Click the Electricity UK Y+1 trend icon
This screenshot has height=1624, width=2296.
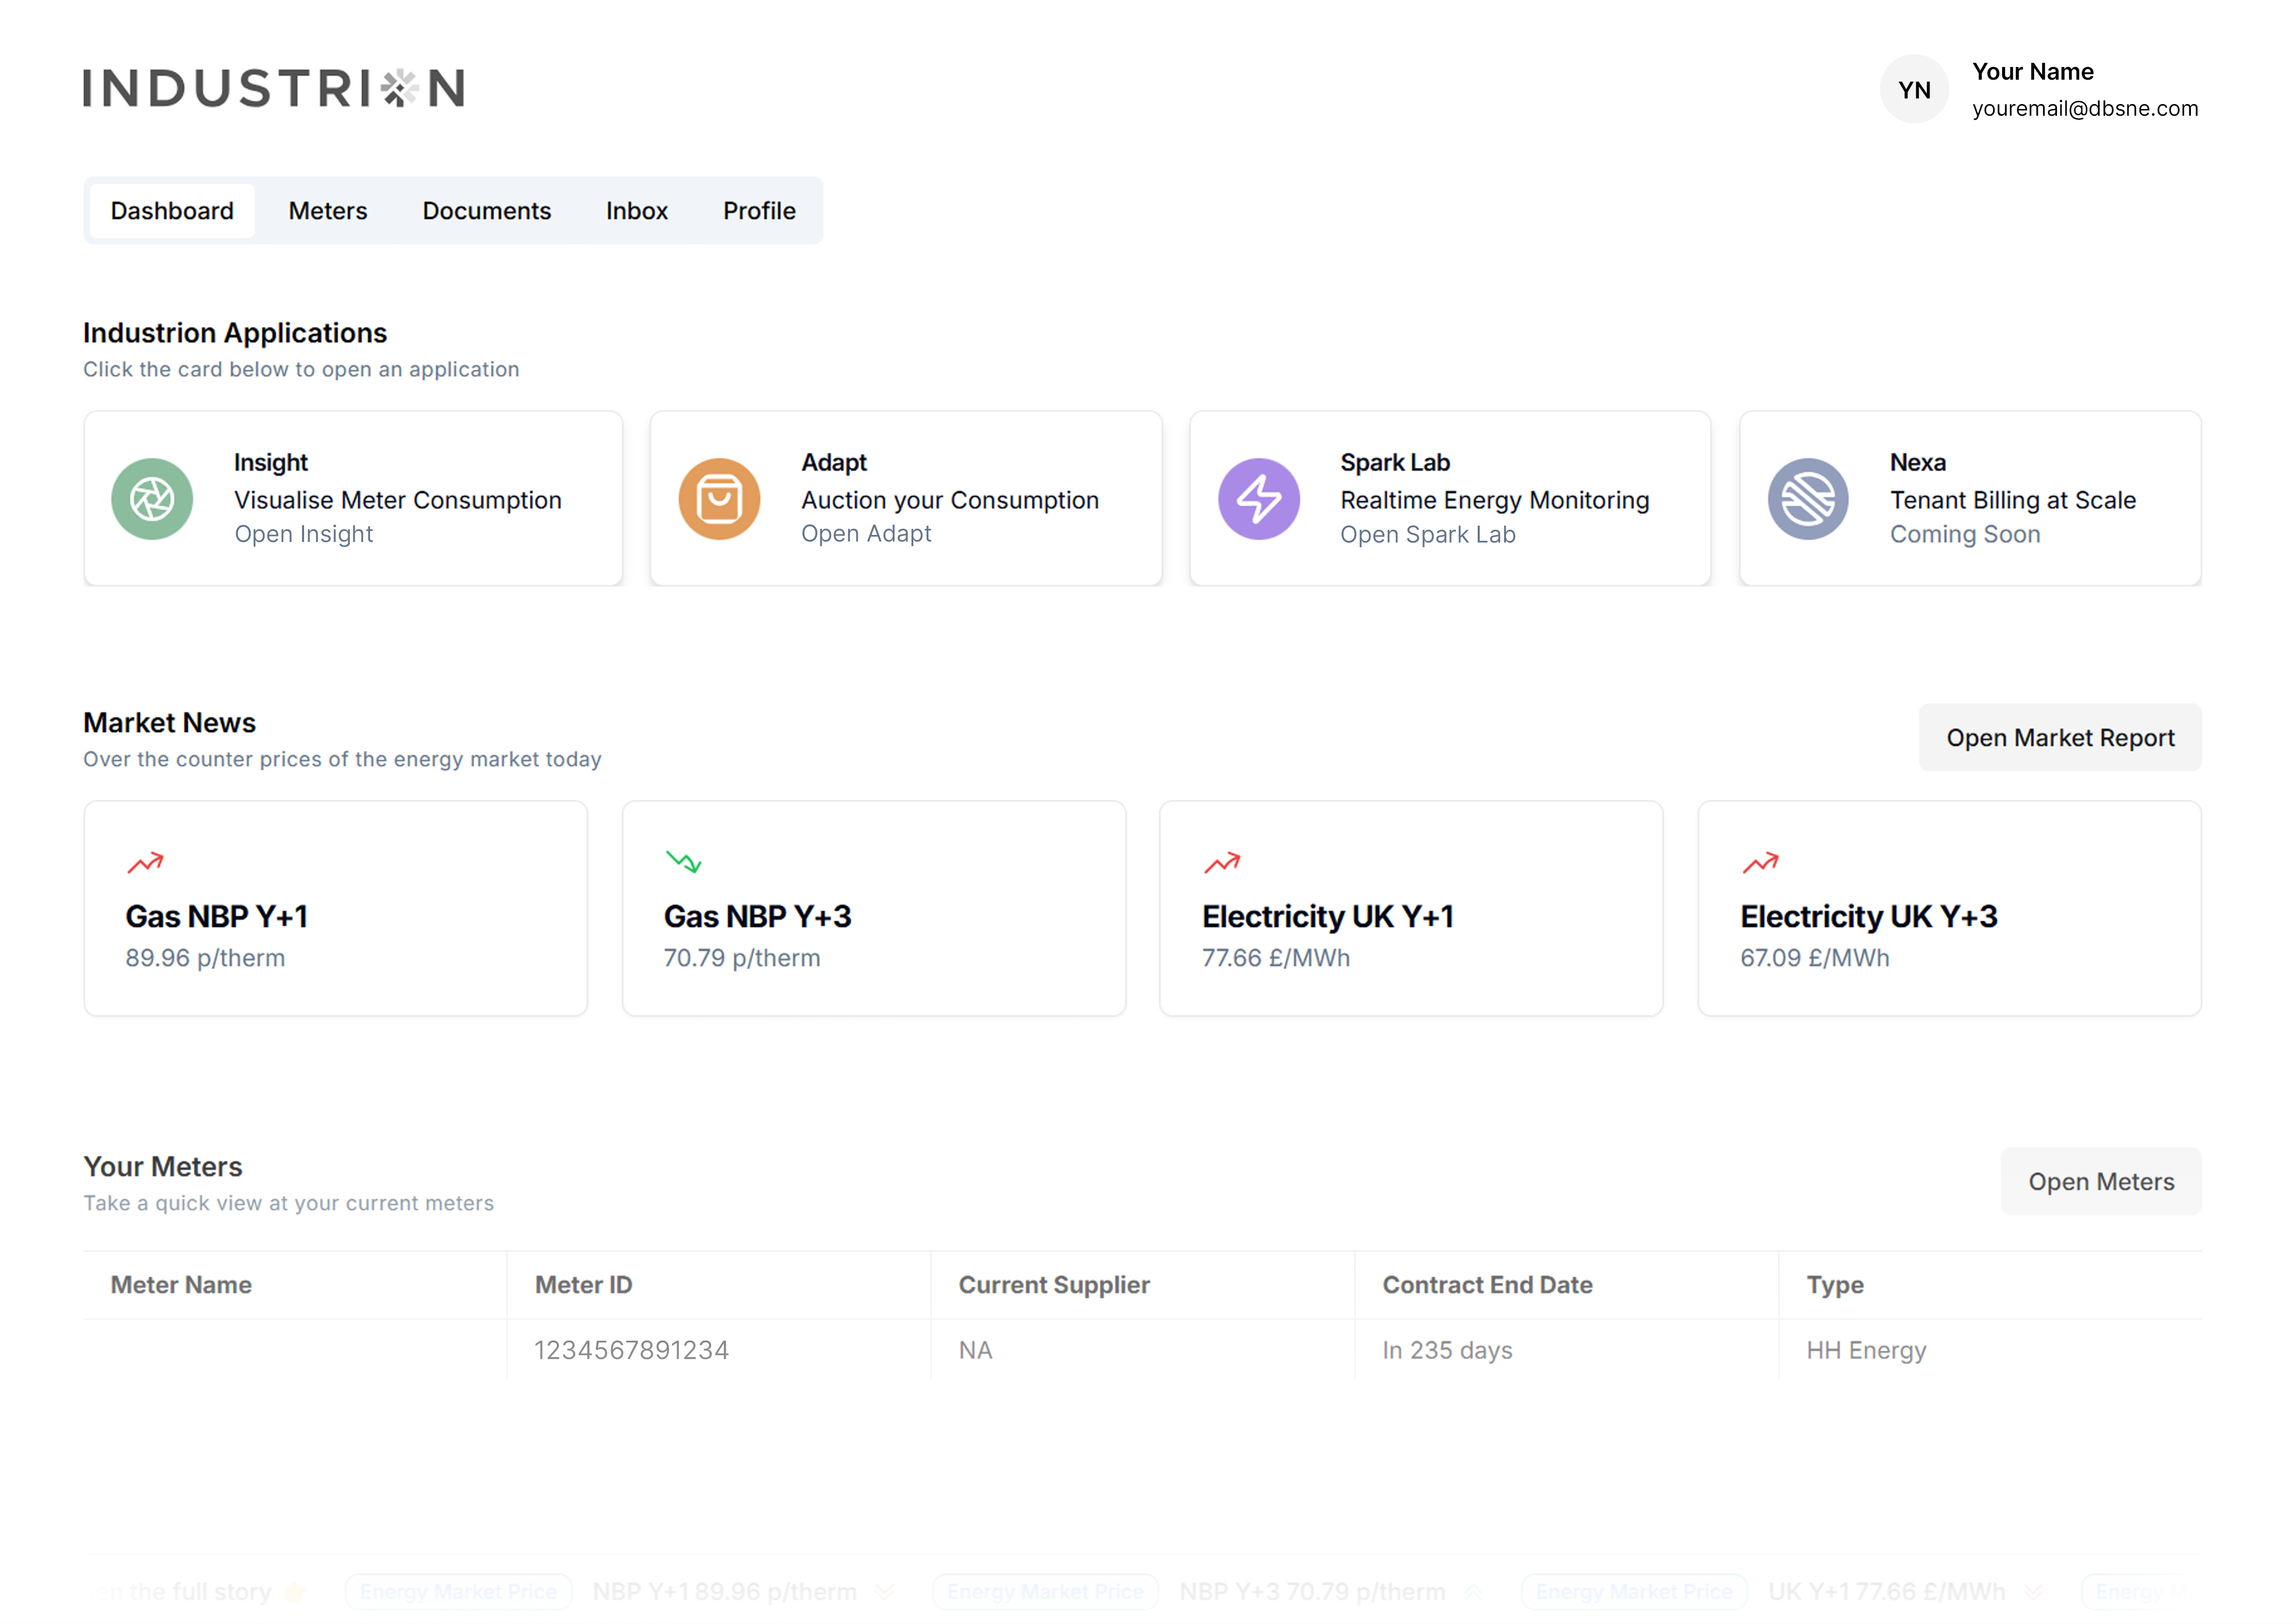pos(1221,862)
